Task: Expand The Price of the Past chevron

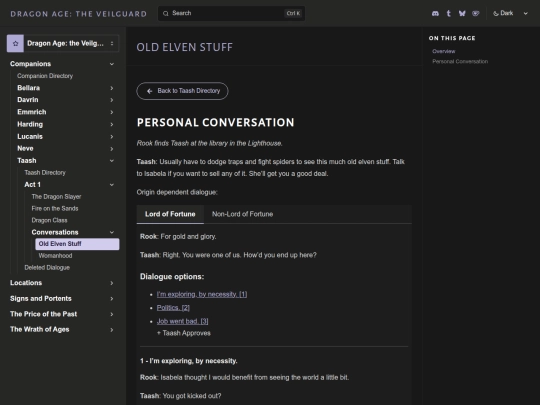Action: (x=112, y=314)
